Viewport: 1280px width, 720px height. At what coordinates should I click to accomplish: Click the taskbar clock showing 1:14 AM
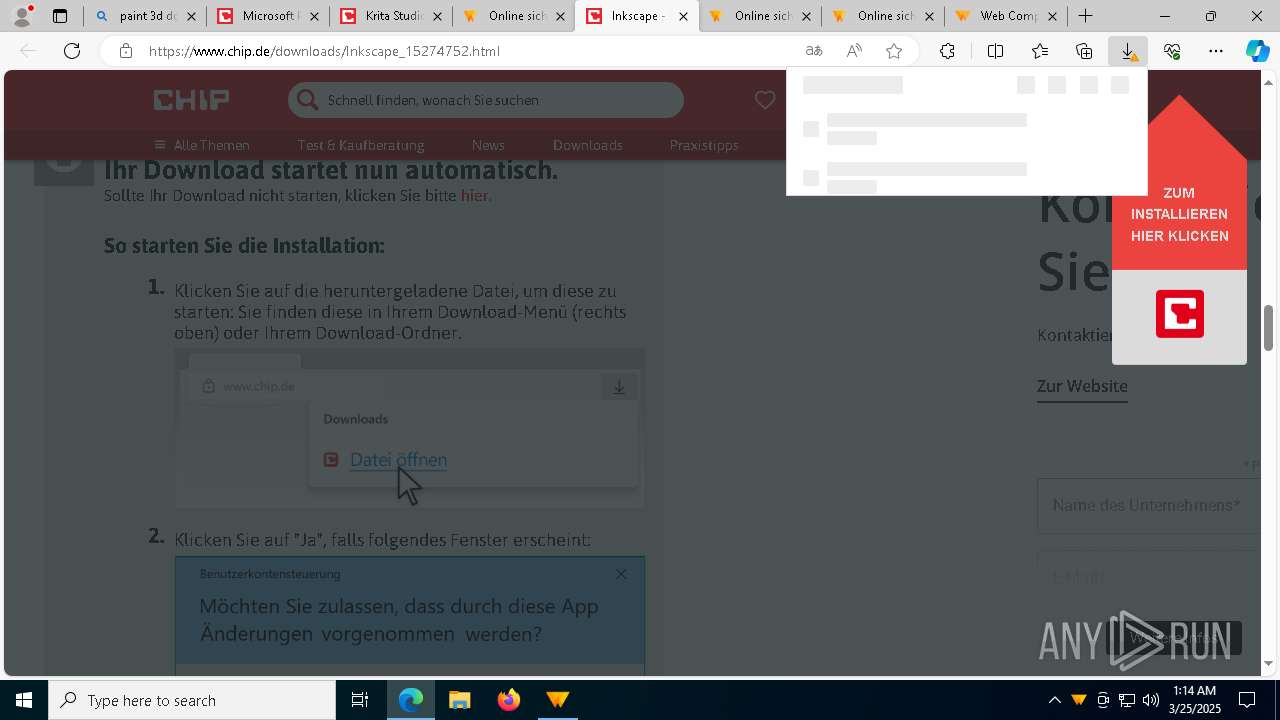(1195, 700)
